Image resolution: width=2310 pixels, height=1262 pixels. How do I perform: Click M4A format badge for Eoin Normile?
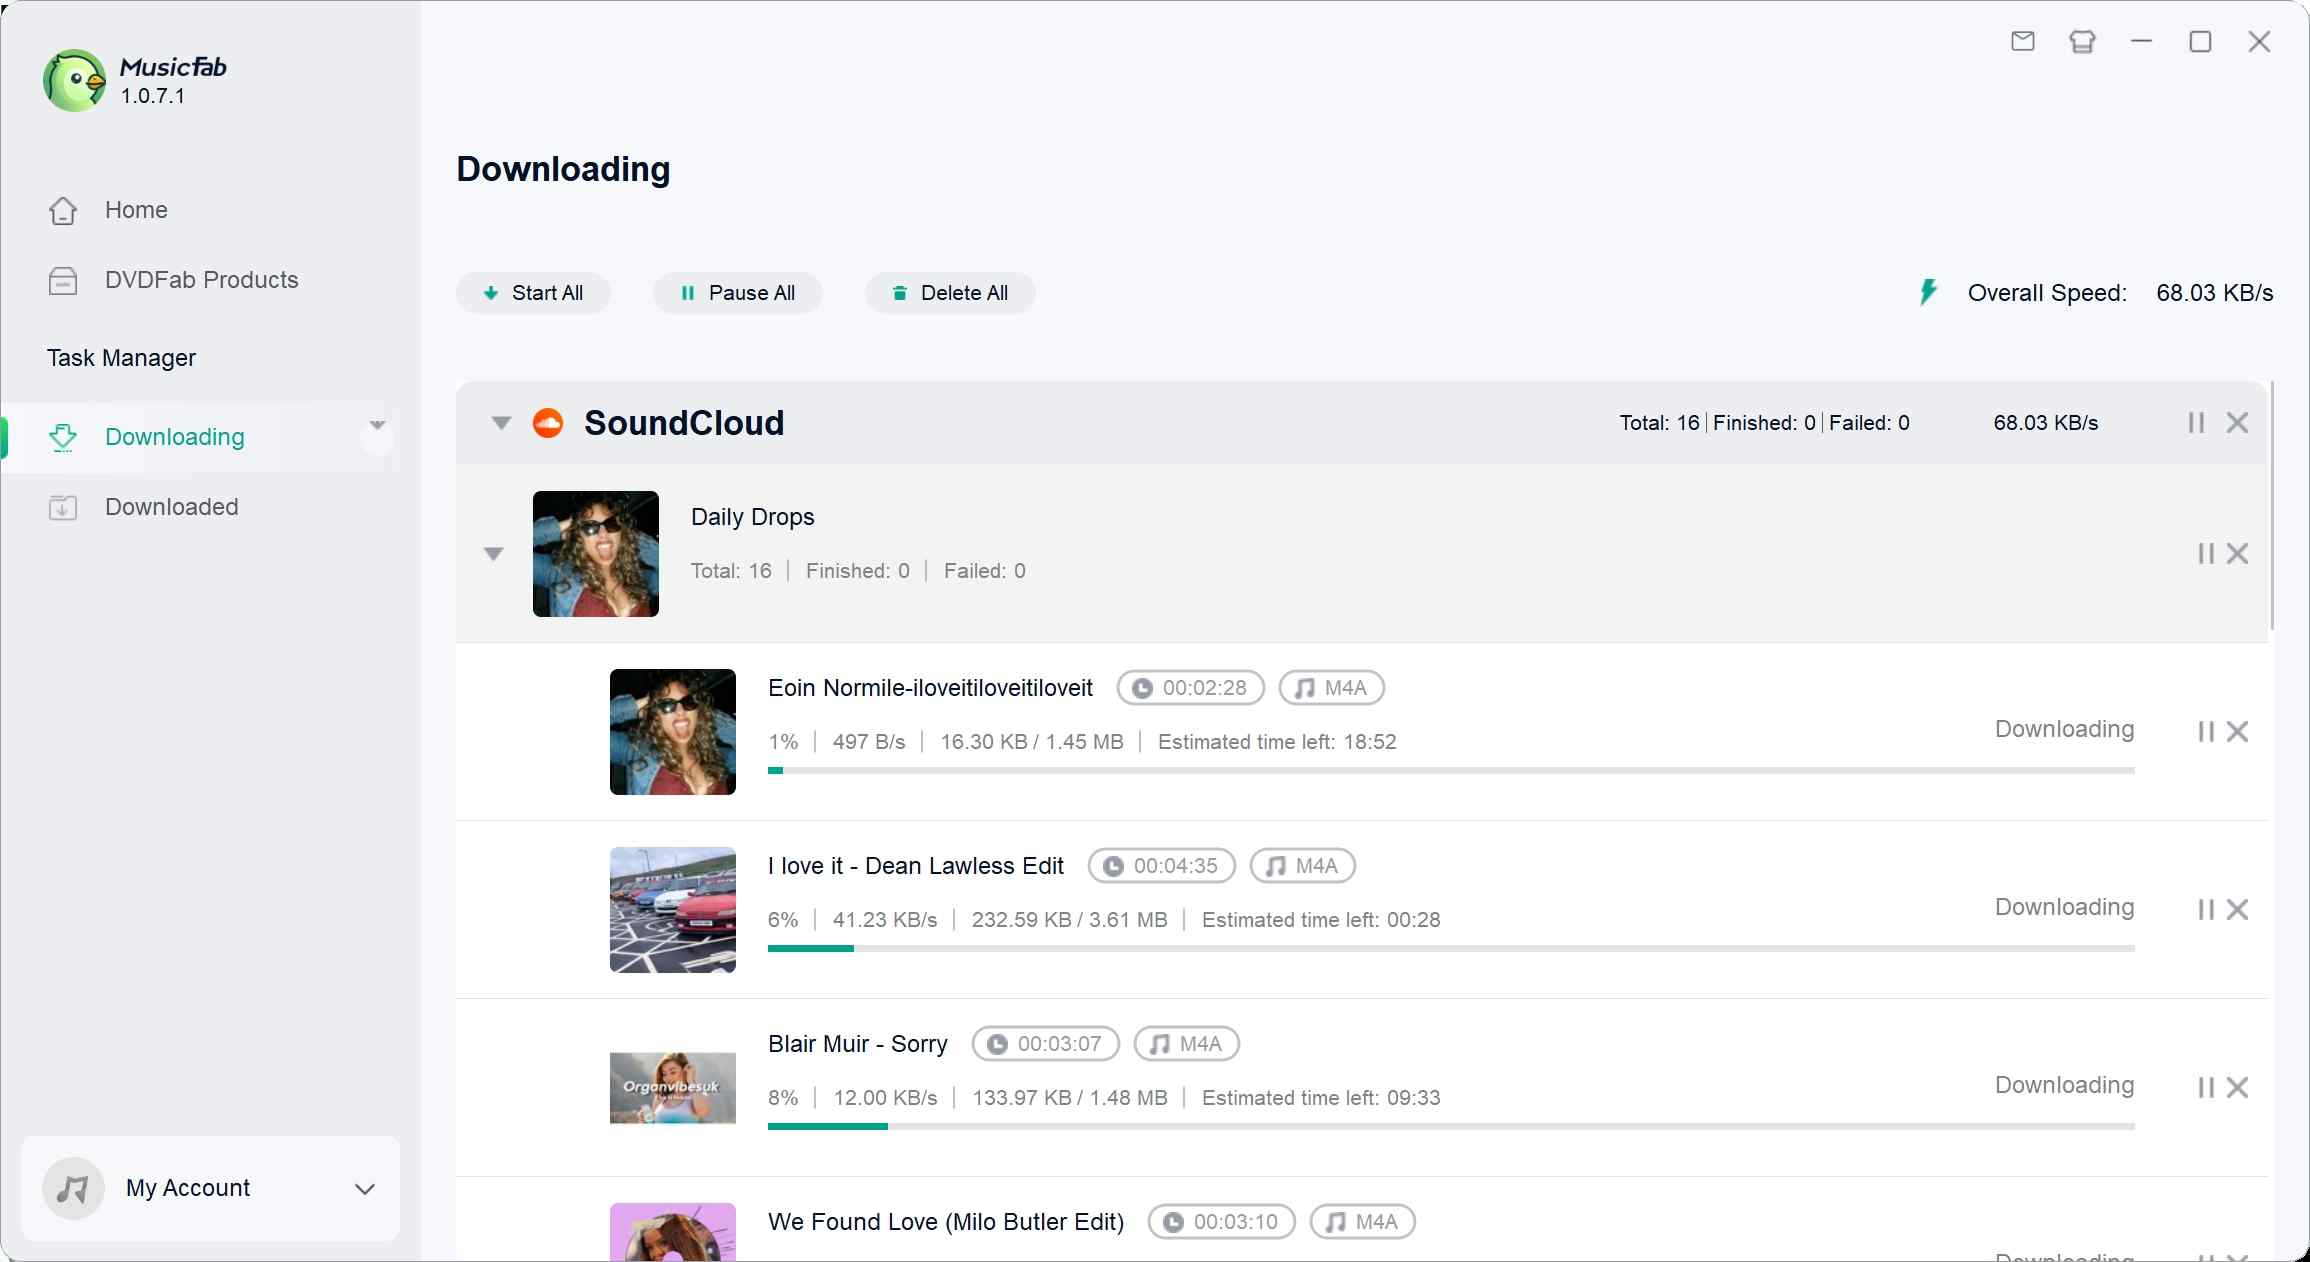(1332, 688)
